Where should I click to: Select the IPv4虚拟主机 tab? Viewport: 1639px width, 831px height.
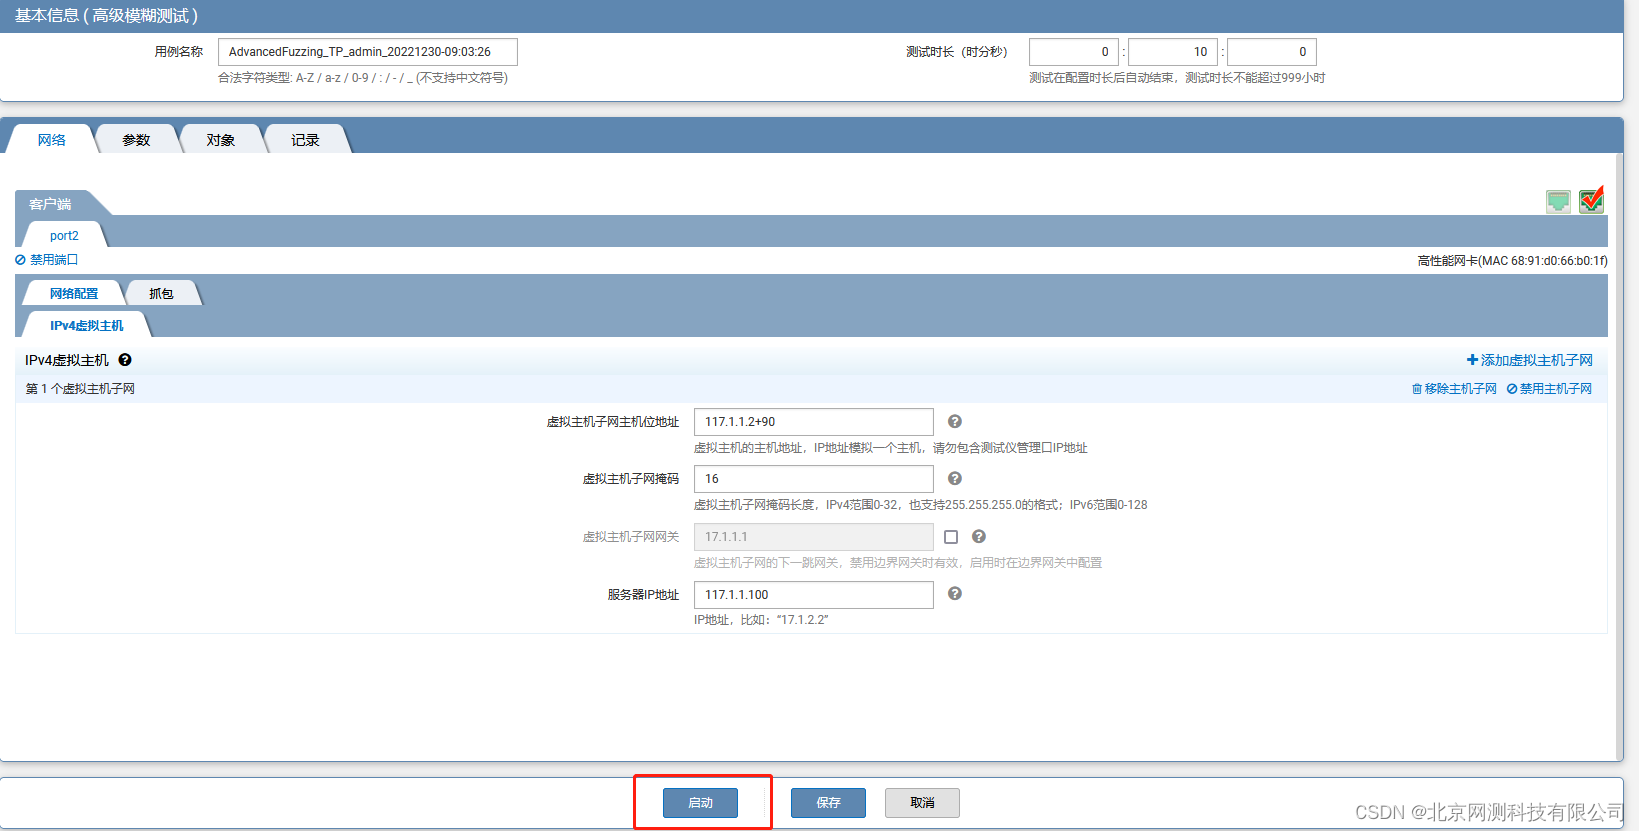pyautogui.click(x=87, y=326)
